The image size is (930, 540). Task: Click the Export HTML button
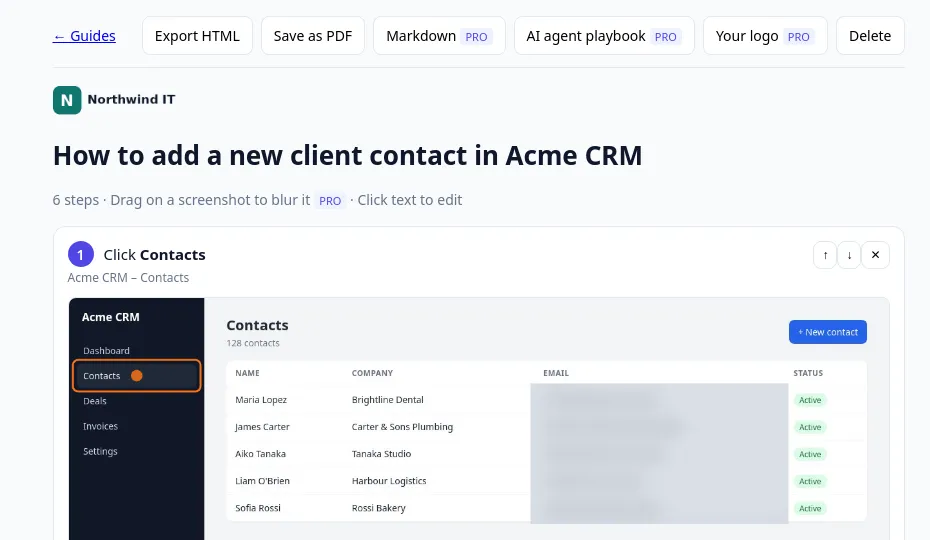[198, 36]
